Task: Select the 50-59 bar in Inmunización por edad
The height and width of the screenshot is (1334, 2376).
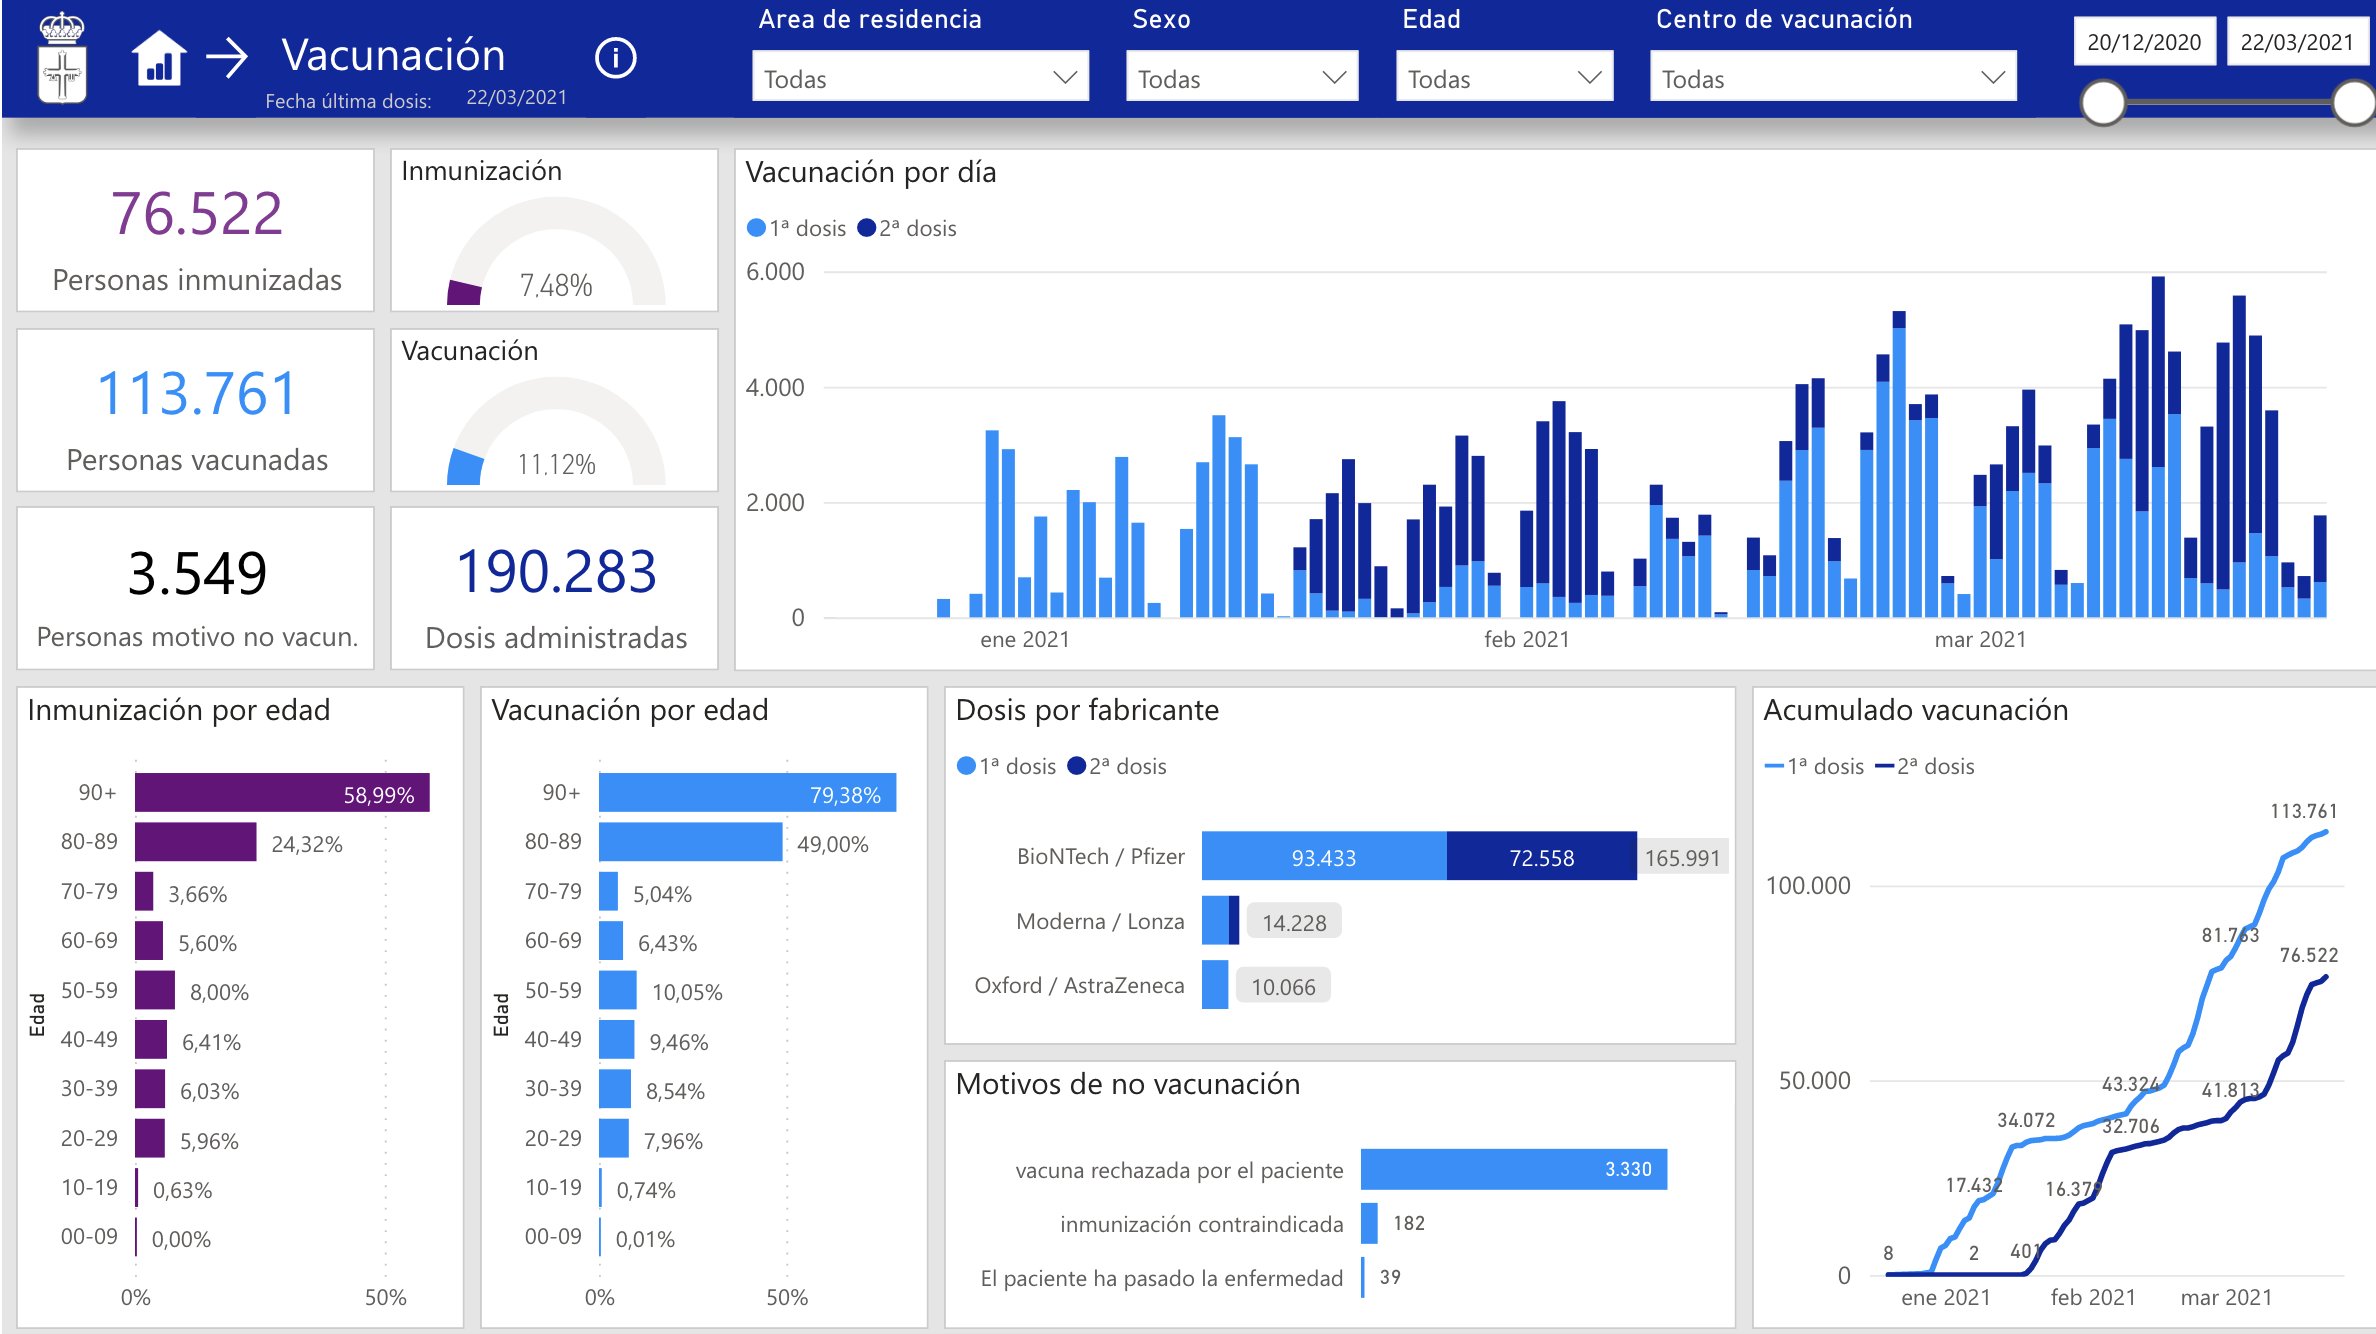Action: pyautogui.click(x=155, y=990)
